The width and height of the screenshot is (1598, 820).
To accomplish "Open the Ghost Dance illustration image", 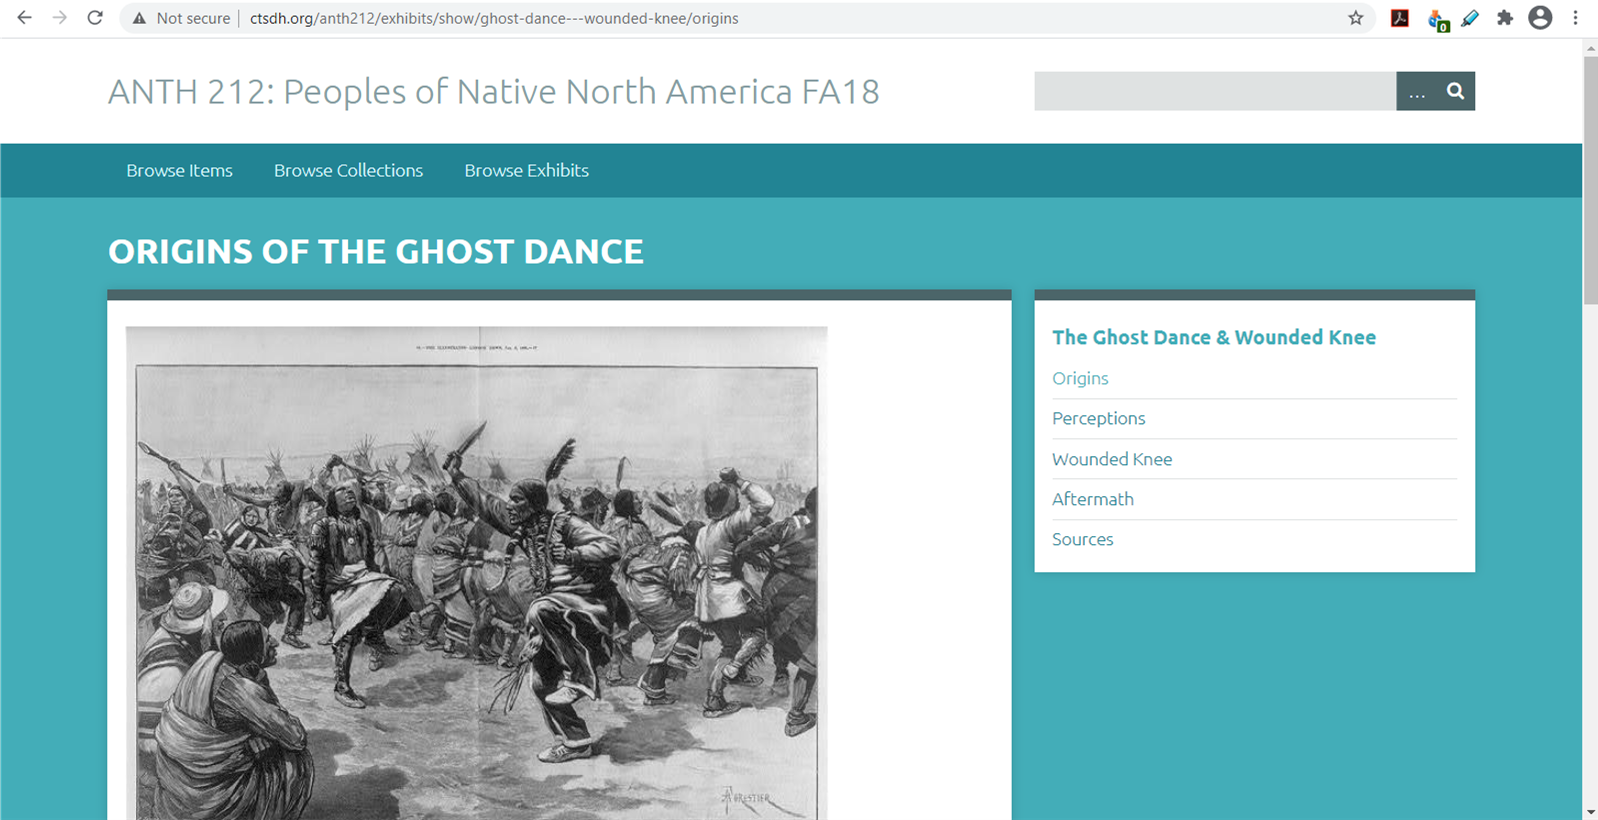I will pos(477,573).
